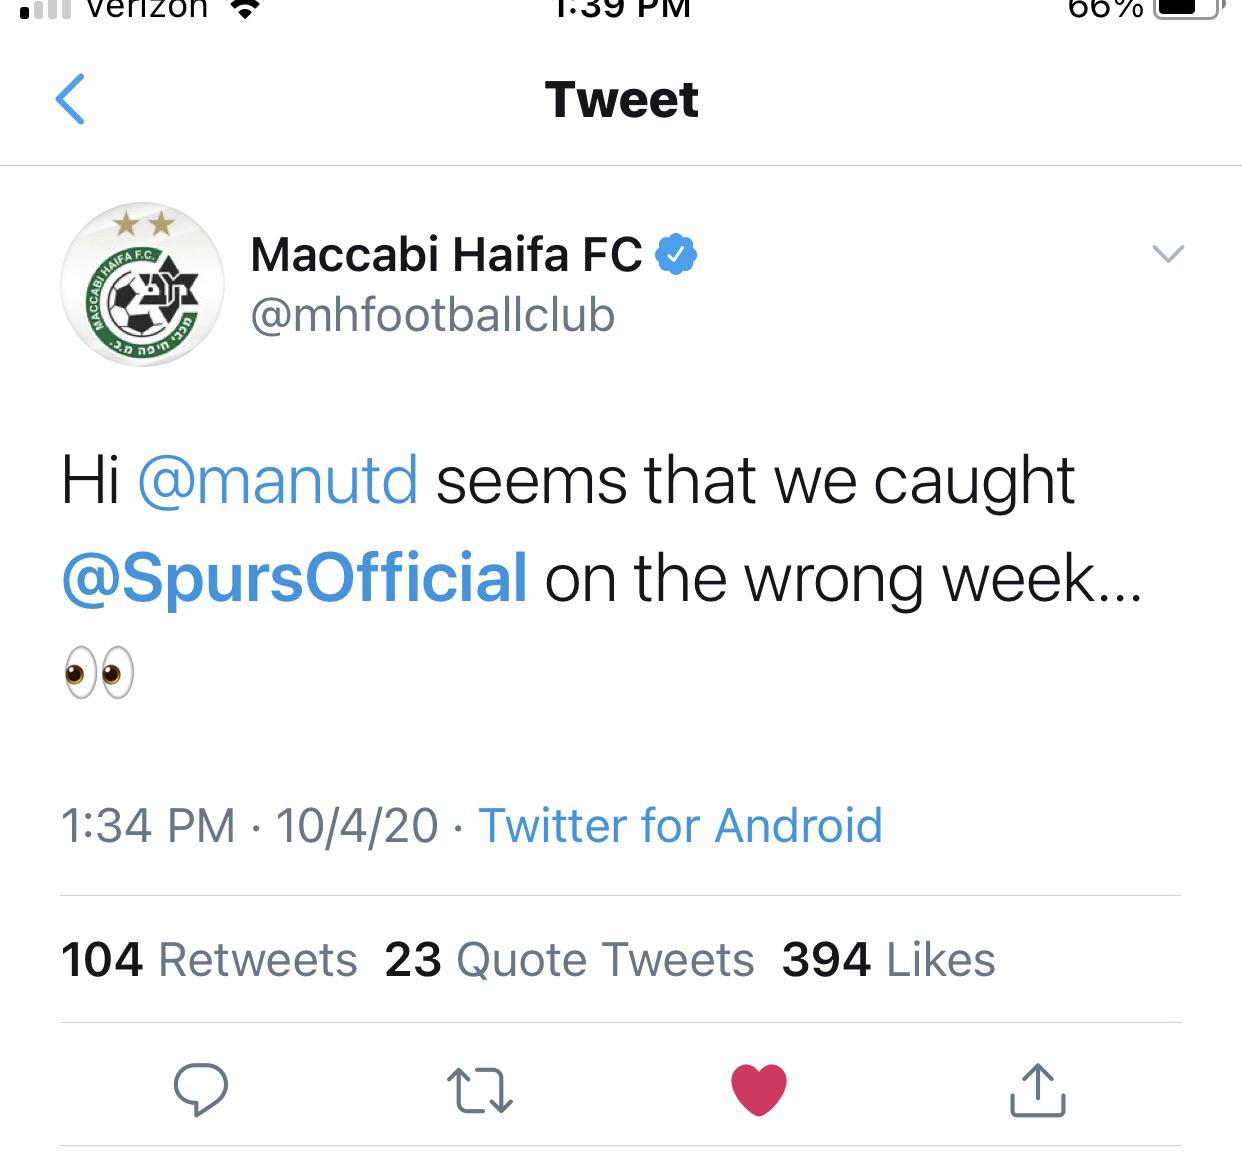Viewport: 1242px width, 1168px height.
Task: Tap the retweet arrows icon
Action: click(480, 1090)
